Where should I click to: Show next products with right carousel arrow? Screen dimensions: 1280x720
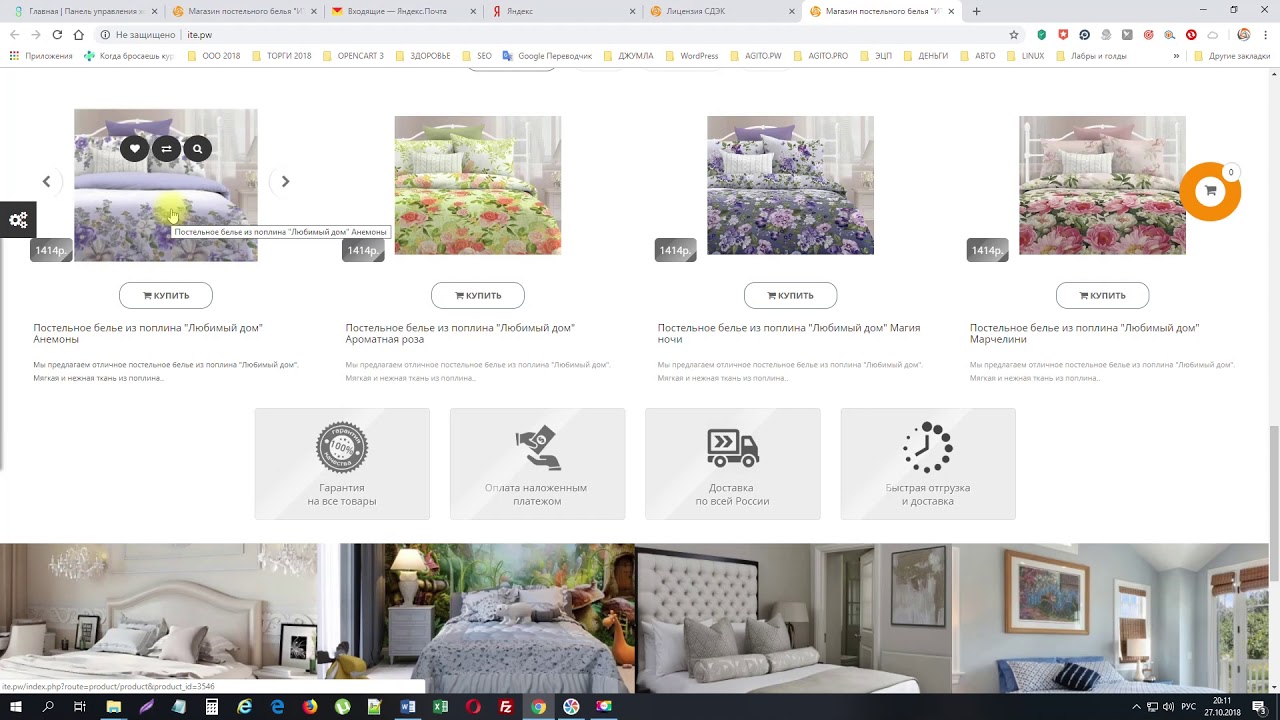click(x=285, y=181)
